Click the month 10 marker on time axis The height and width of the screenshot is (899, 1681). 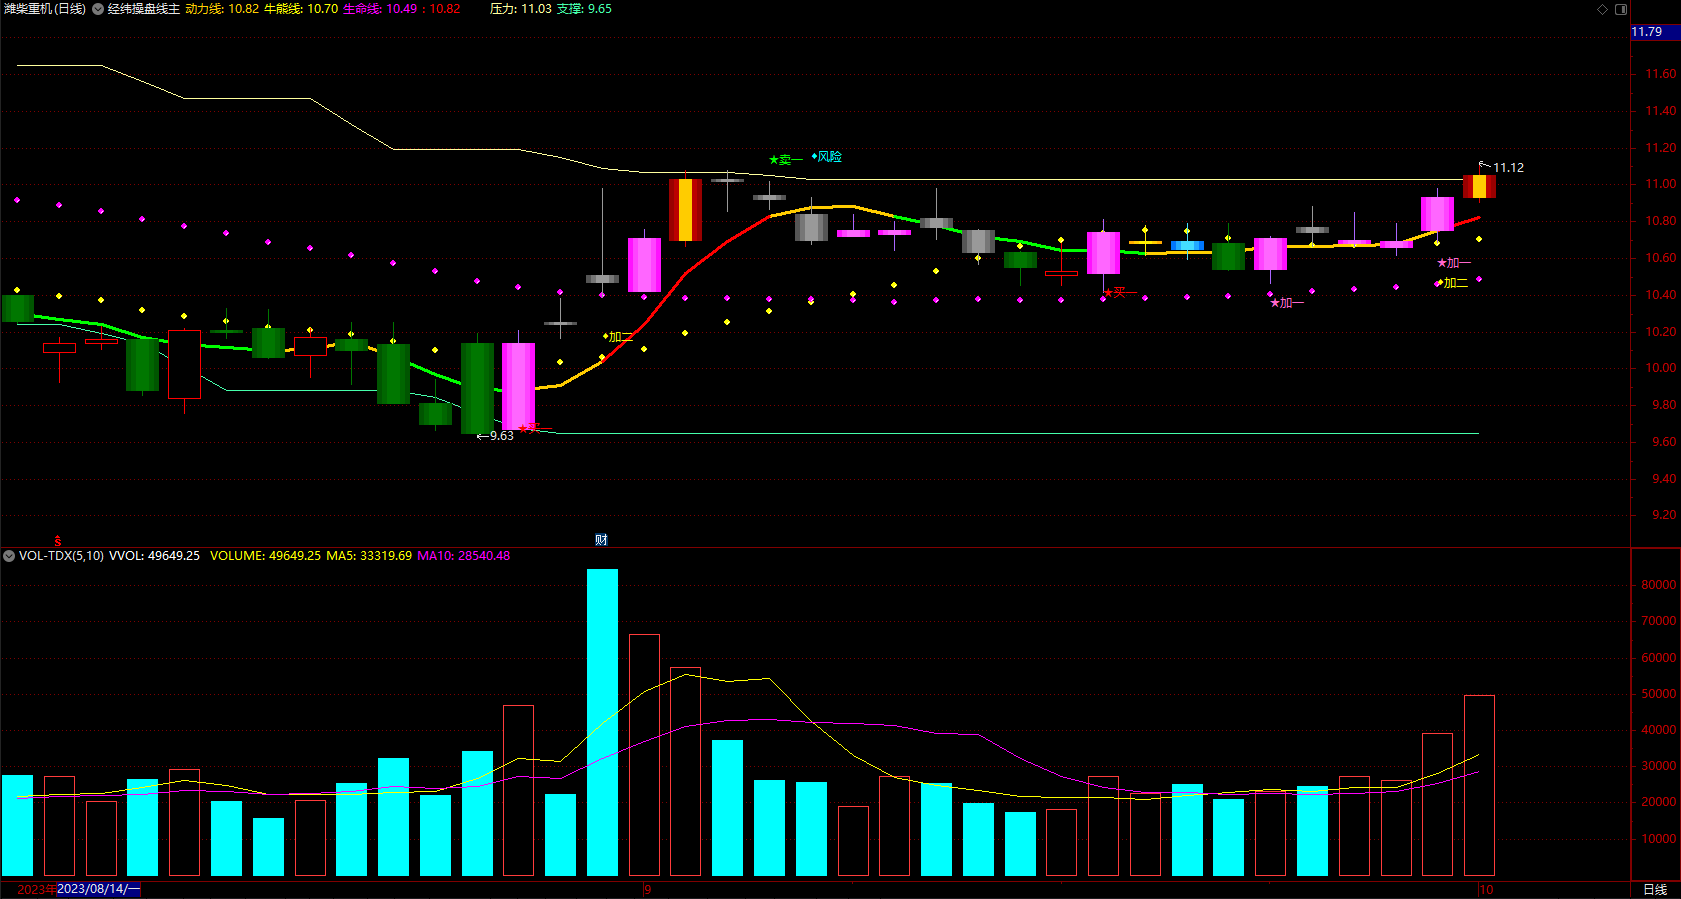(1486, 889)
